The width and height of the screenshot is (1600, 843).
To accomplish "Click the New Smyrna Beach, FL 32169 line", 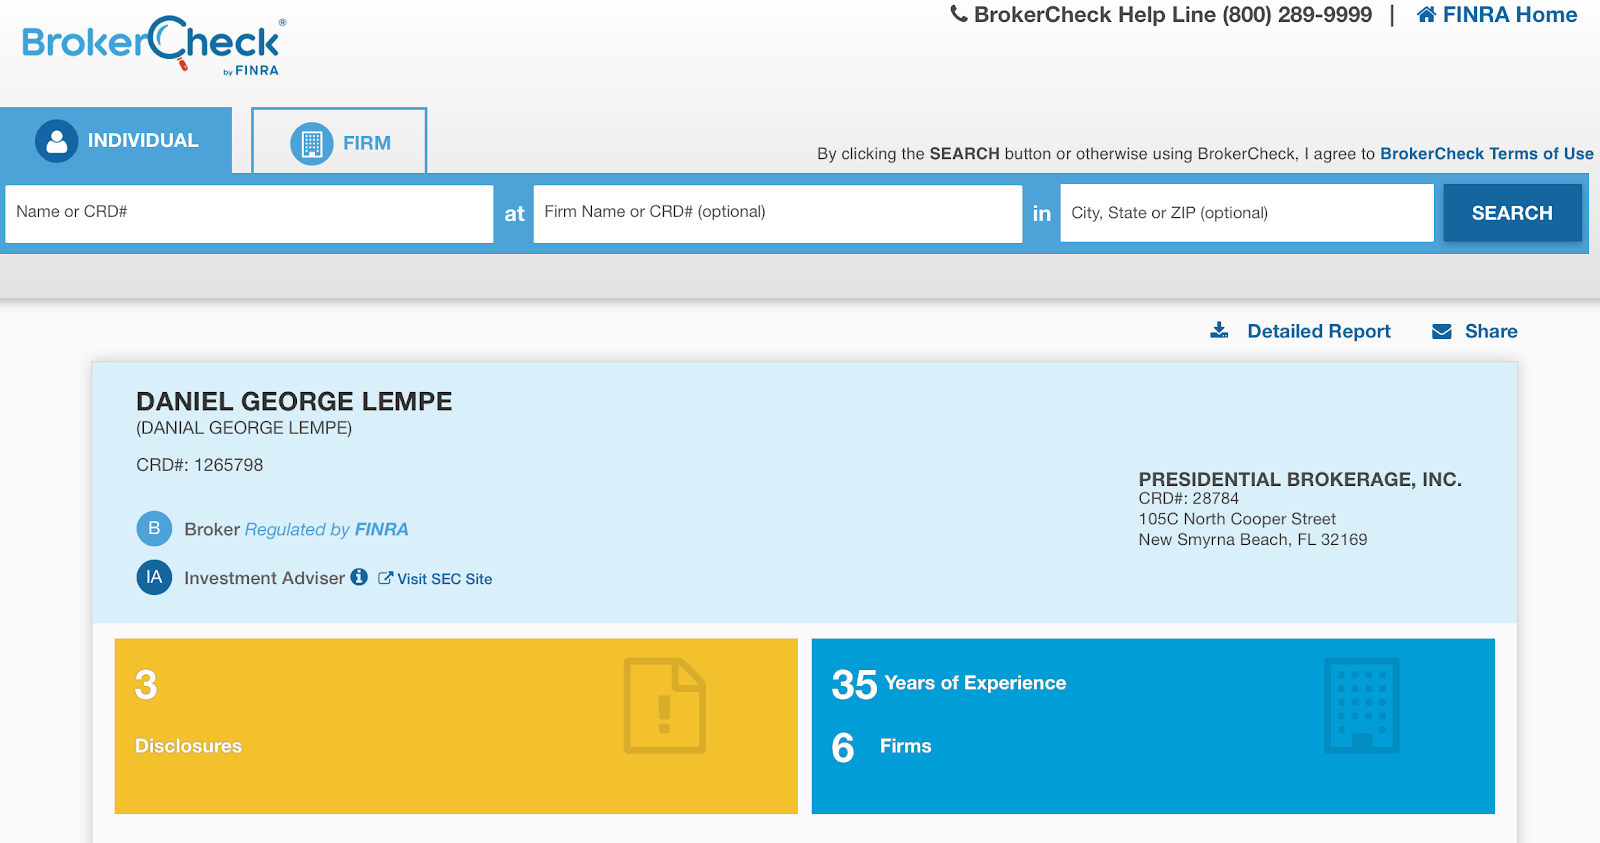I will point(1252,540).
